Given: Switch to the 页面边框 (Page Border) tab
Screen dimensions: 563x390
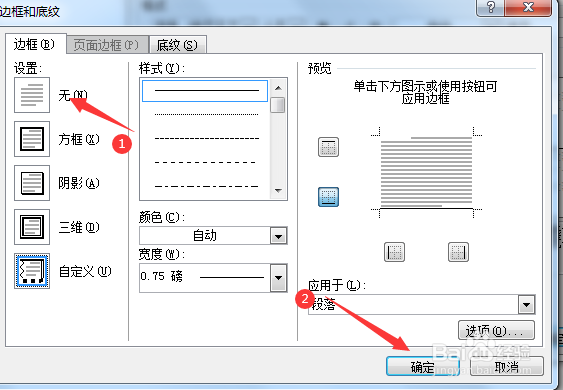Looking at the screenshot, I should [107, 45].
